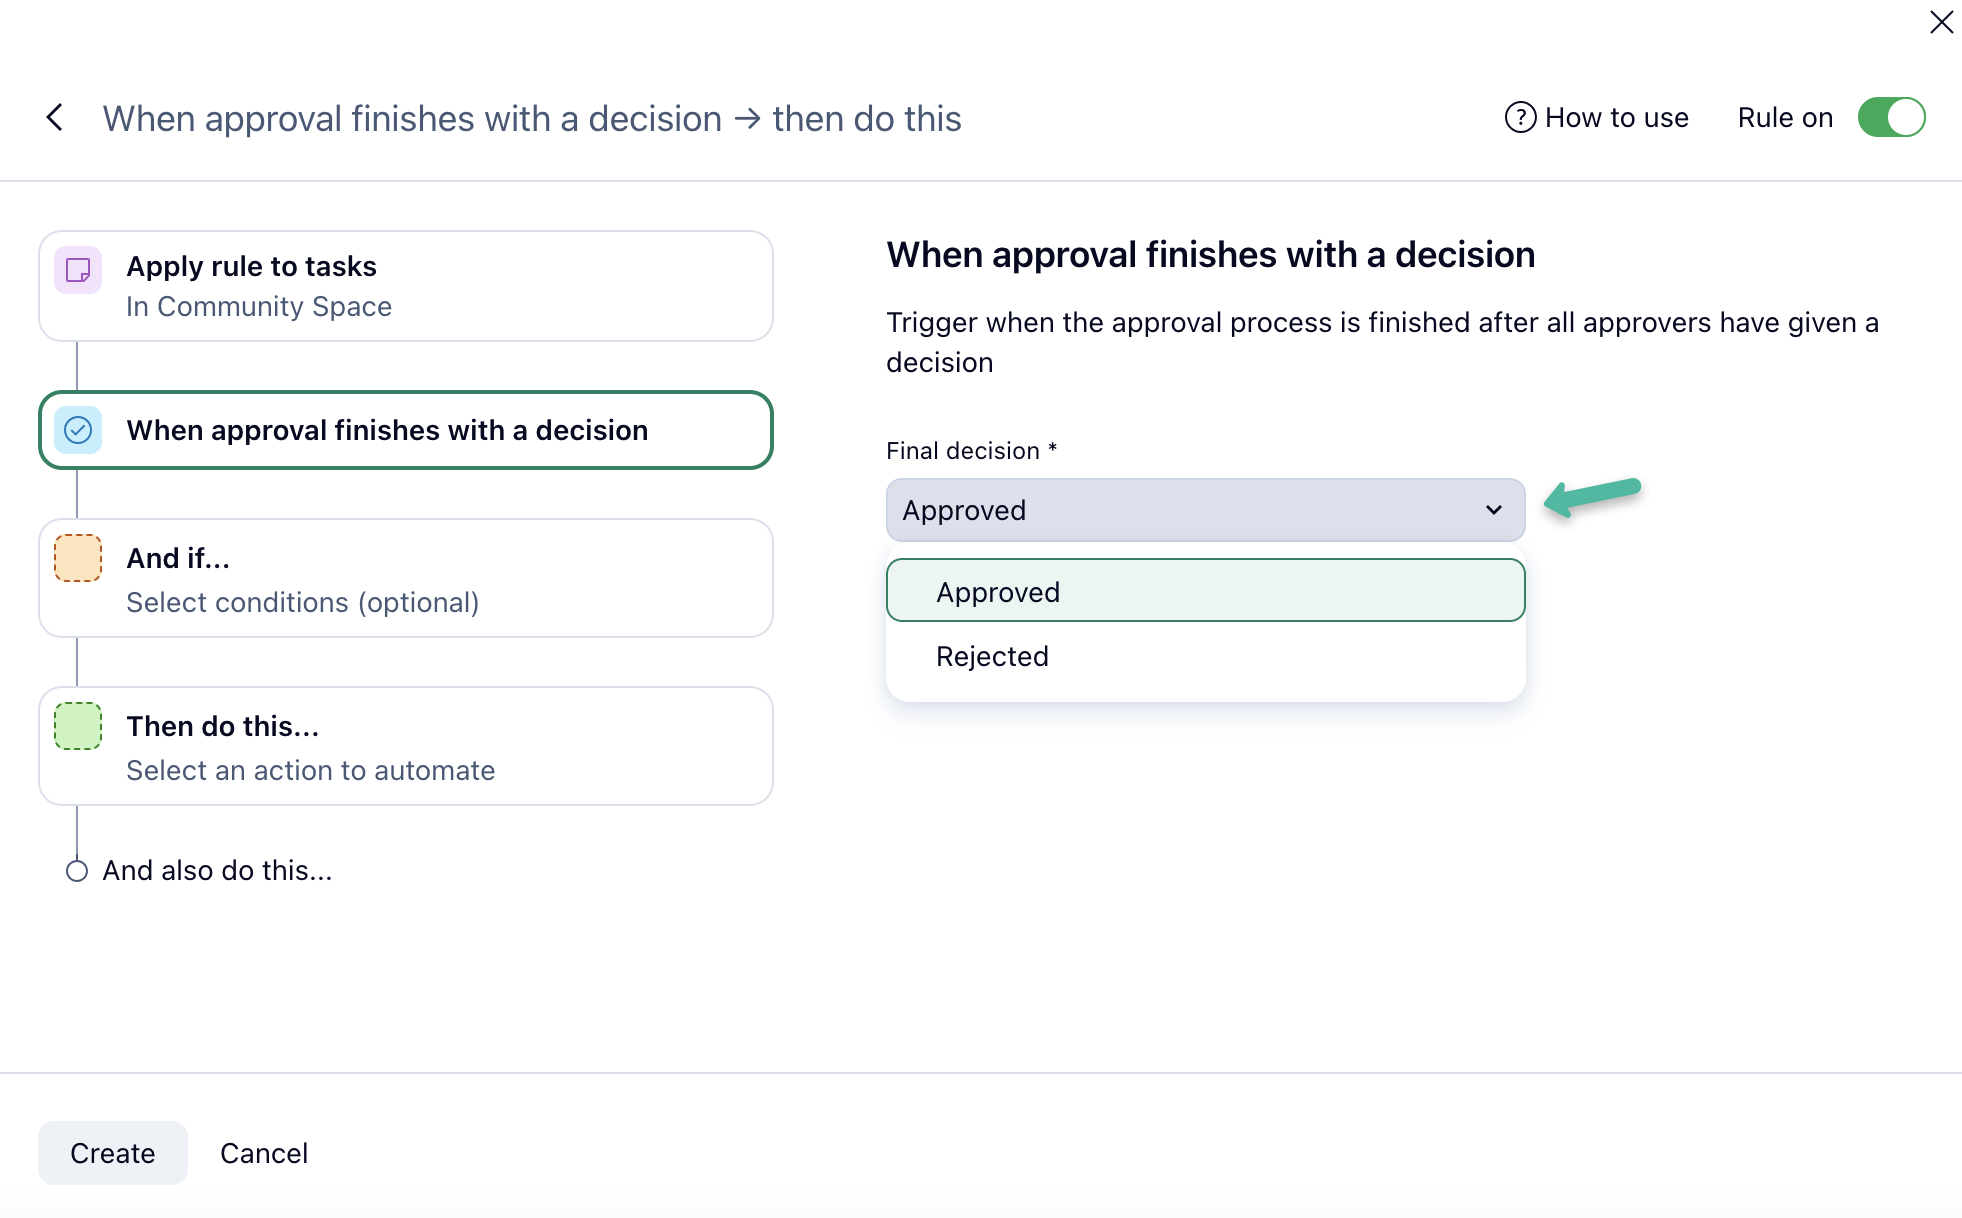Viewport: 1962px width, 1218px height.
Task: Click the orange dashed condition icon
Action: tap(78, 558)
